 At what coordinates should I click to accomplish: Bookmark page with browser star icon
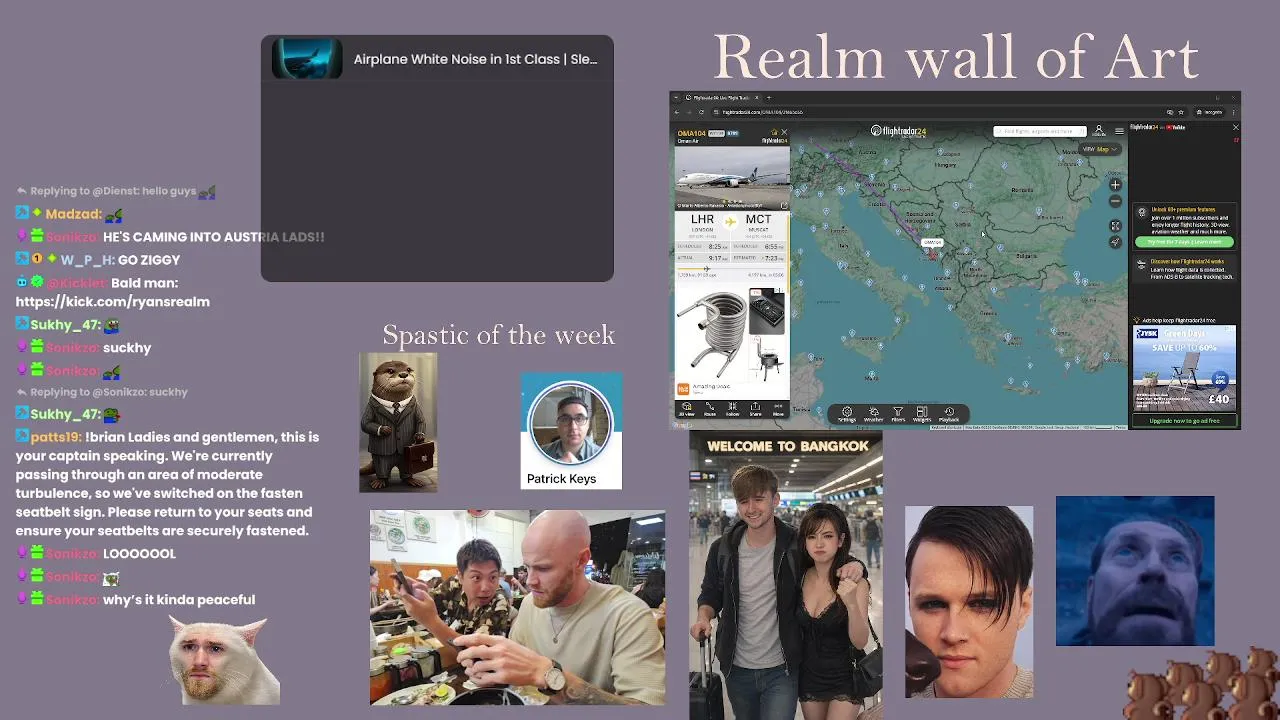click(1181, 112)
